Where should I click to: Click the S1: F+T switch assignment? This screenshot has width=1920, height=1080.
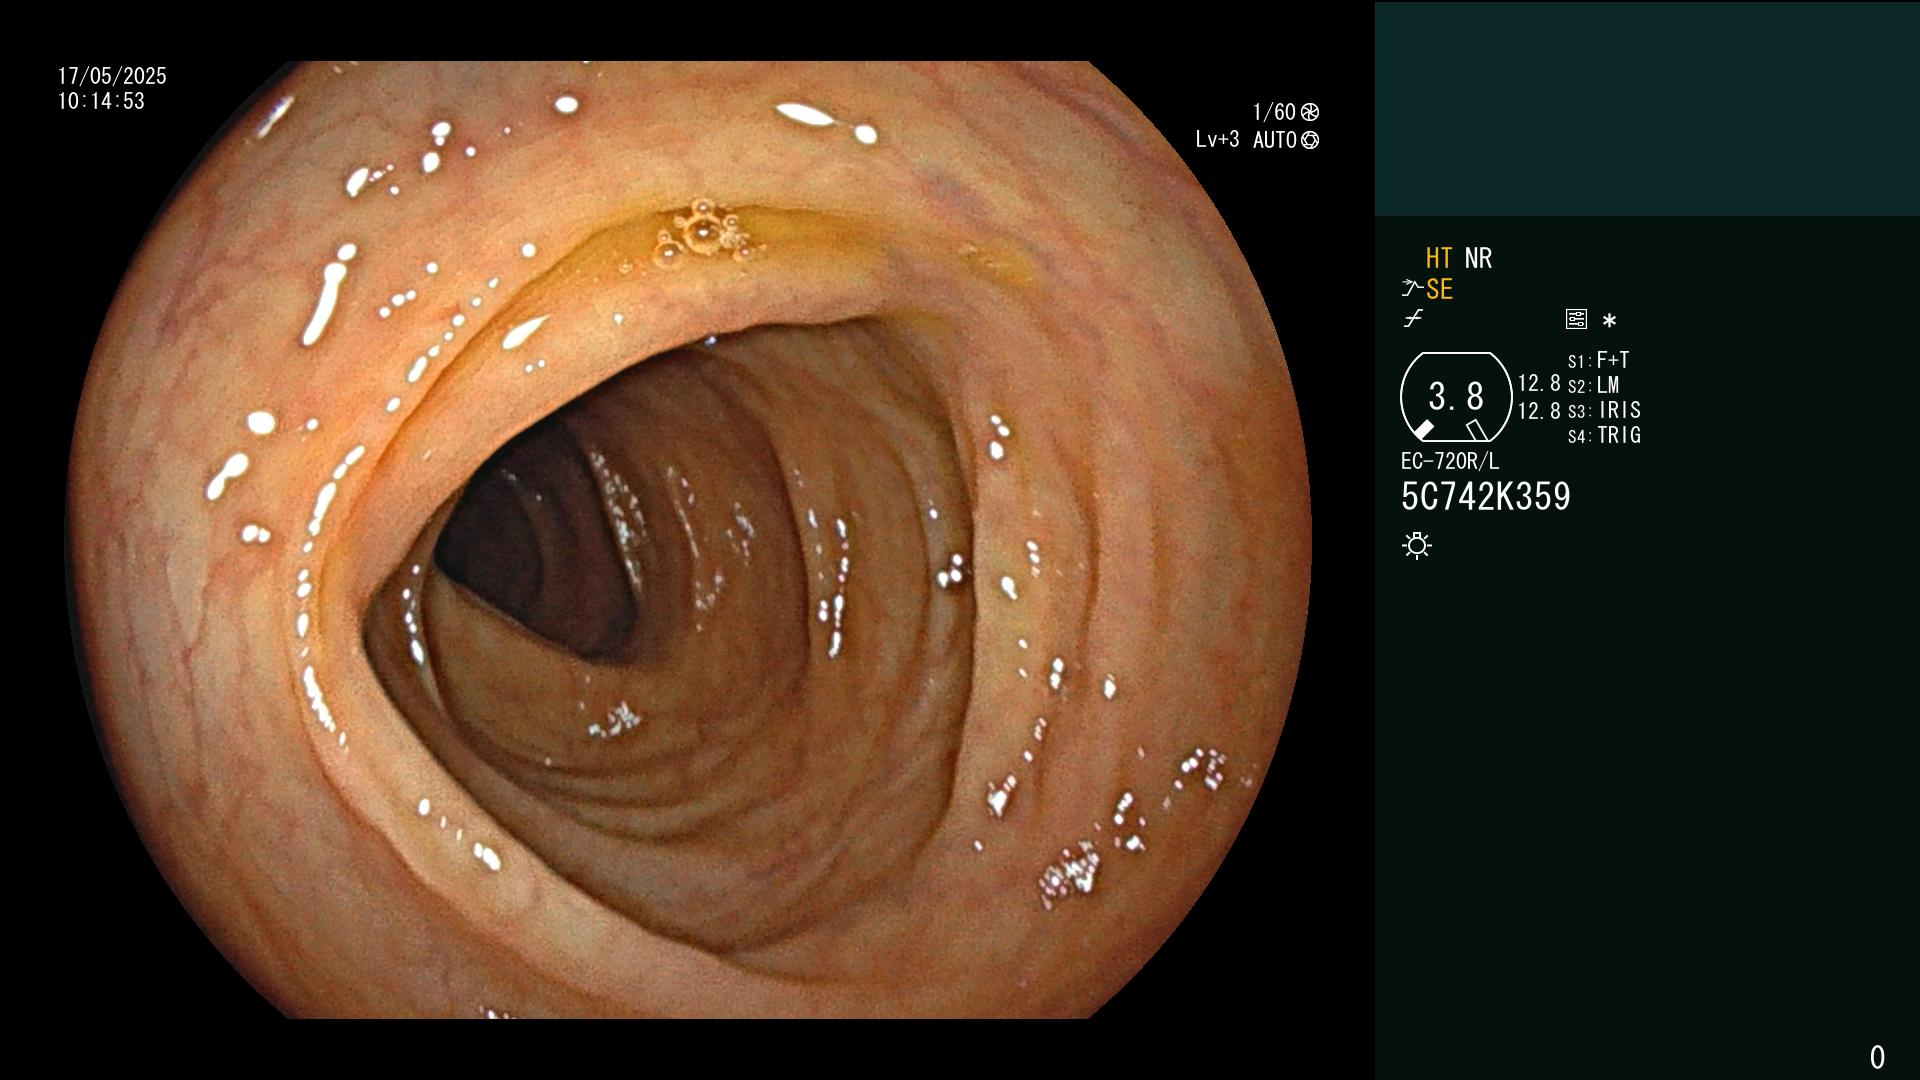coord(1598,360)
